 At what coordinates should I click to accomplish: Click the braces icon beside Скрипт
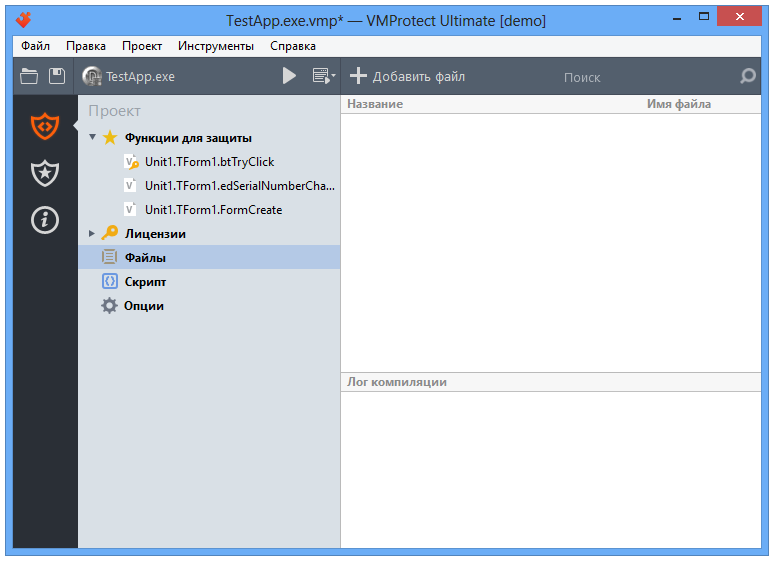coord(110,281)
